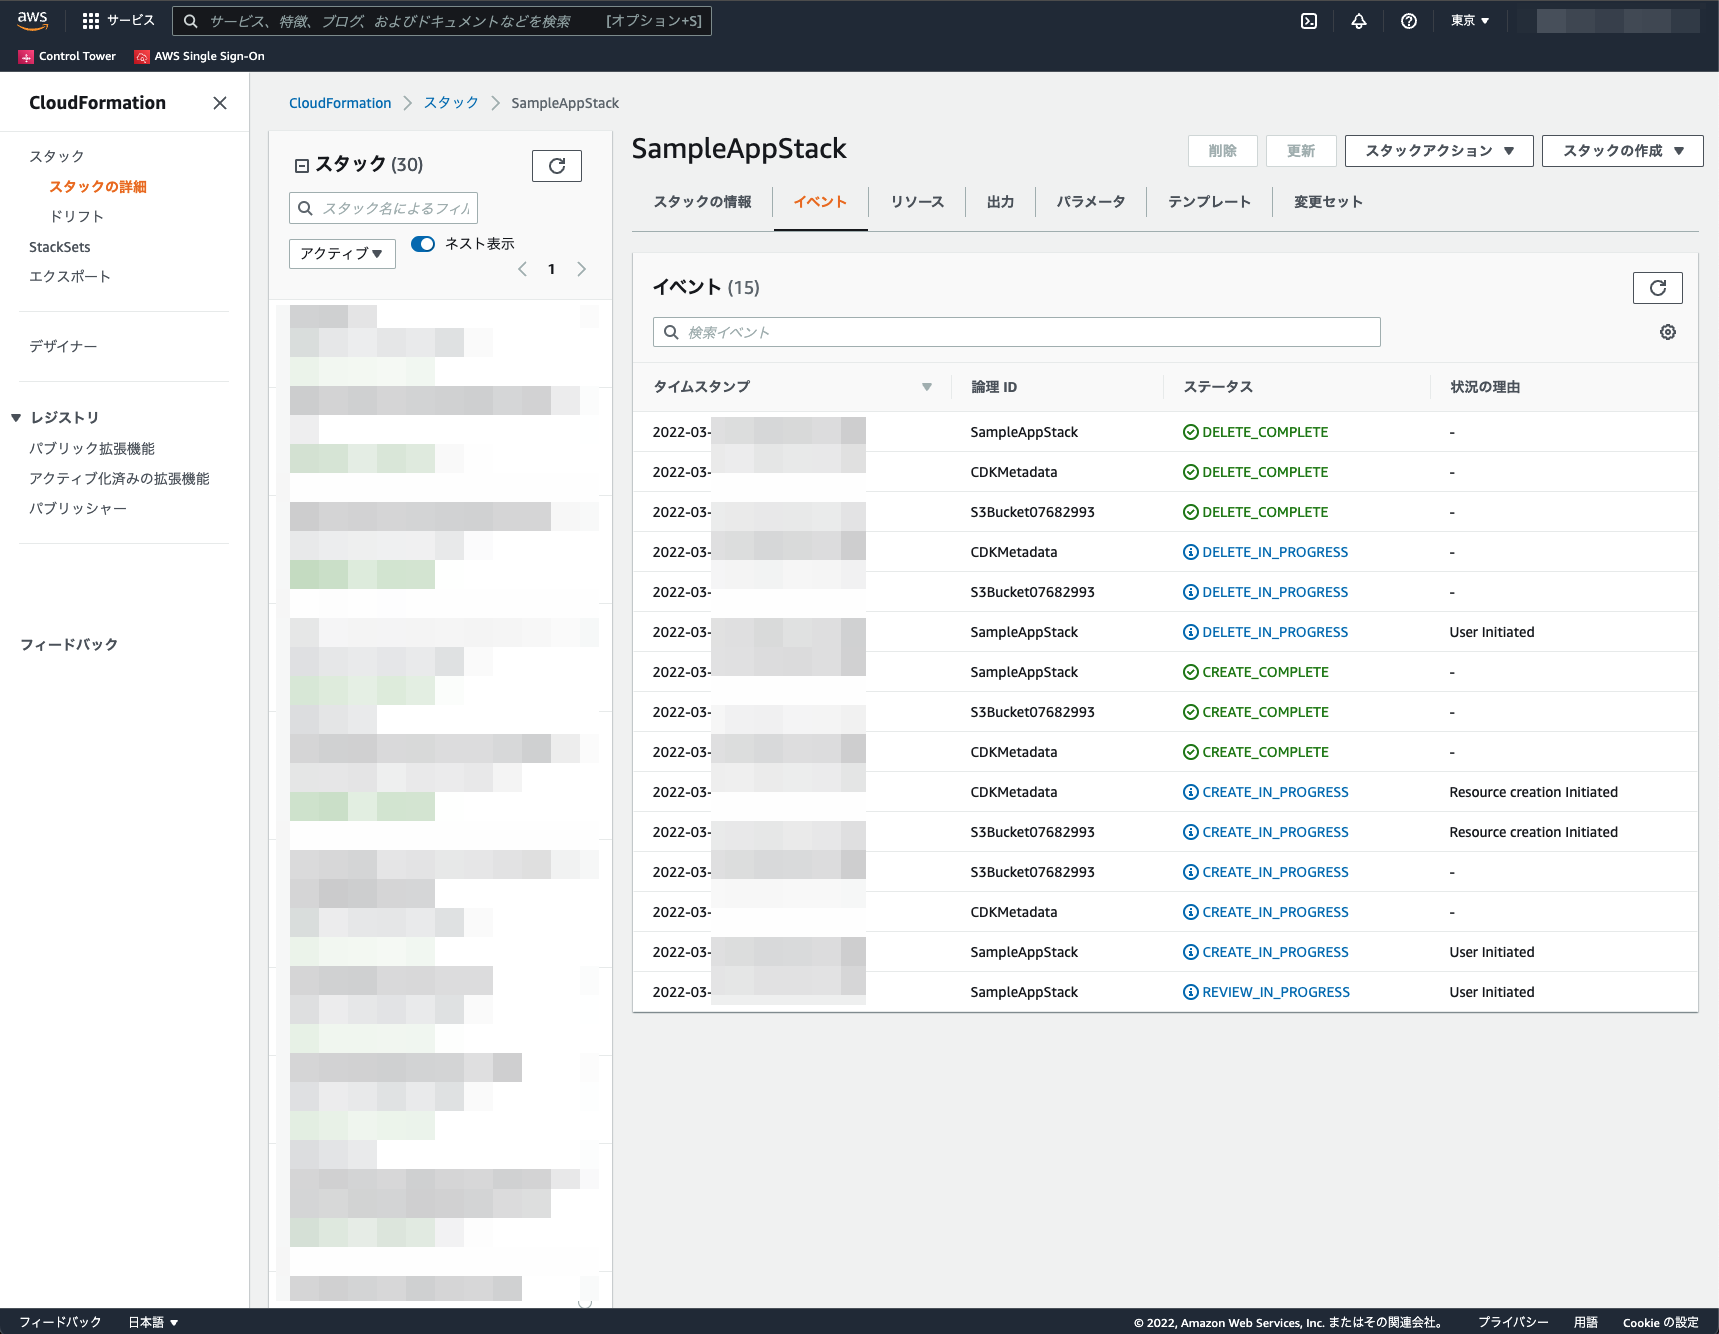Sort by Status column header

[x=1218, y=387]
